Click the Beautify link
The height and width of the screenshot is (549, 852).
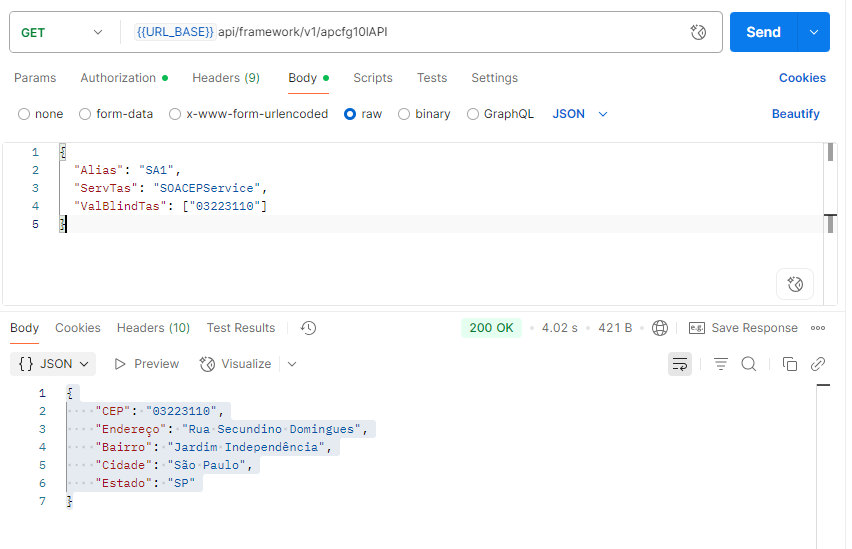[x=795, y=114]
